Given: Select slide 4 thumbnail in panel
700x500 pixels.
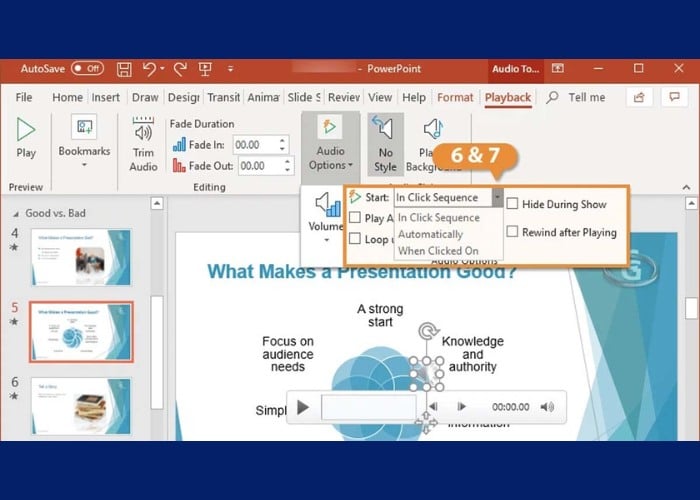Looking at the screenshot, I should click(80, 256).
